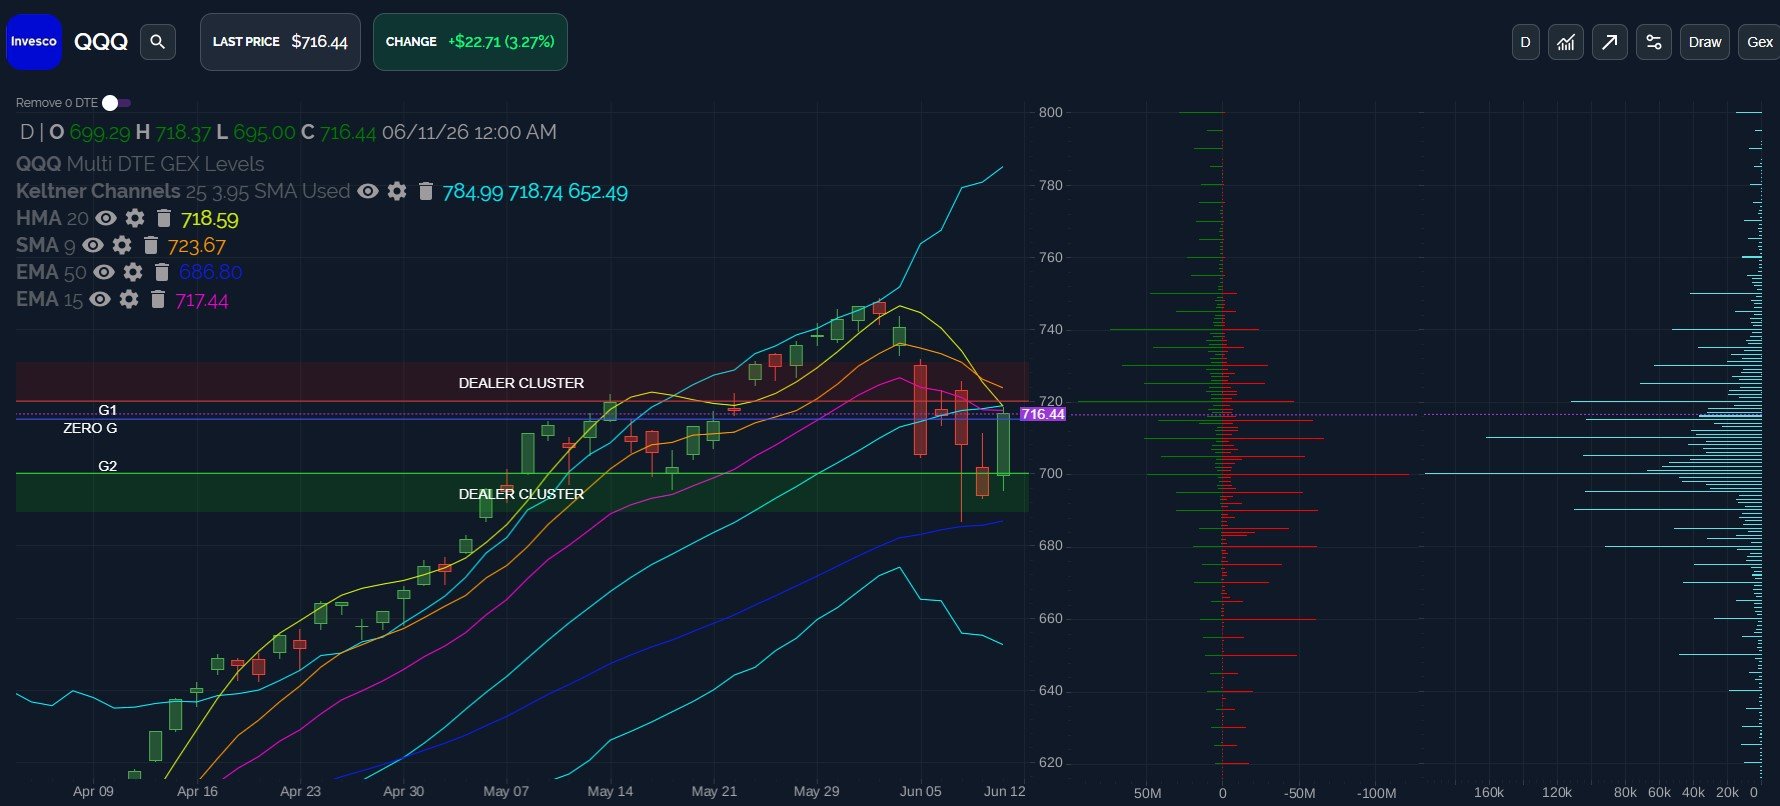
Task: Click the ZERO G level label
Action: tap(90, 428)
